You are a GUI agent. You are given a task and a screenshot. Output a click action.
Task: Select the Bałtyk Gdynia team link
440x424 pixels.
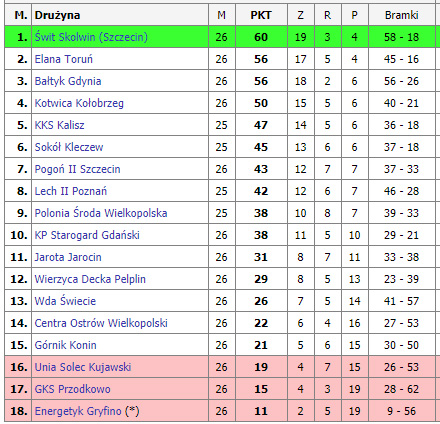pos(68,81)
